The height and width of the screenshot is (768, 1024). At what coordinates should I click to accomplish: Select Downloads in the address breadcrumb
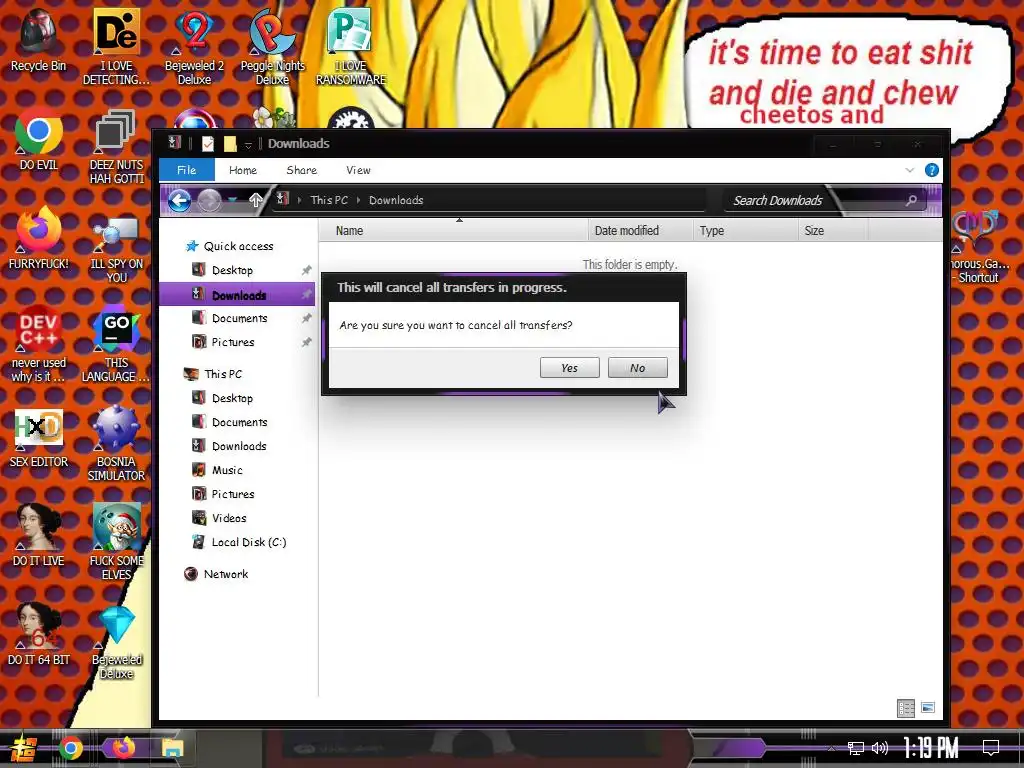pos(396,200)
